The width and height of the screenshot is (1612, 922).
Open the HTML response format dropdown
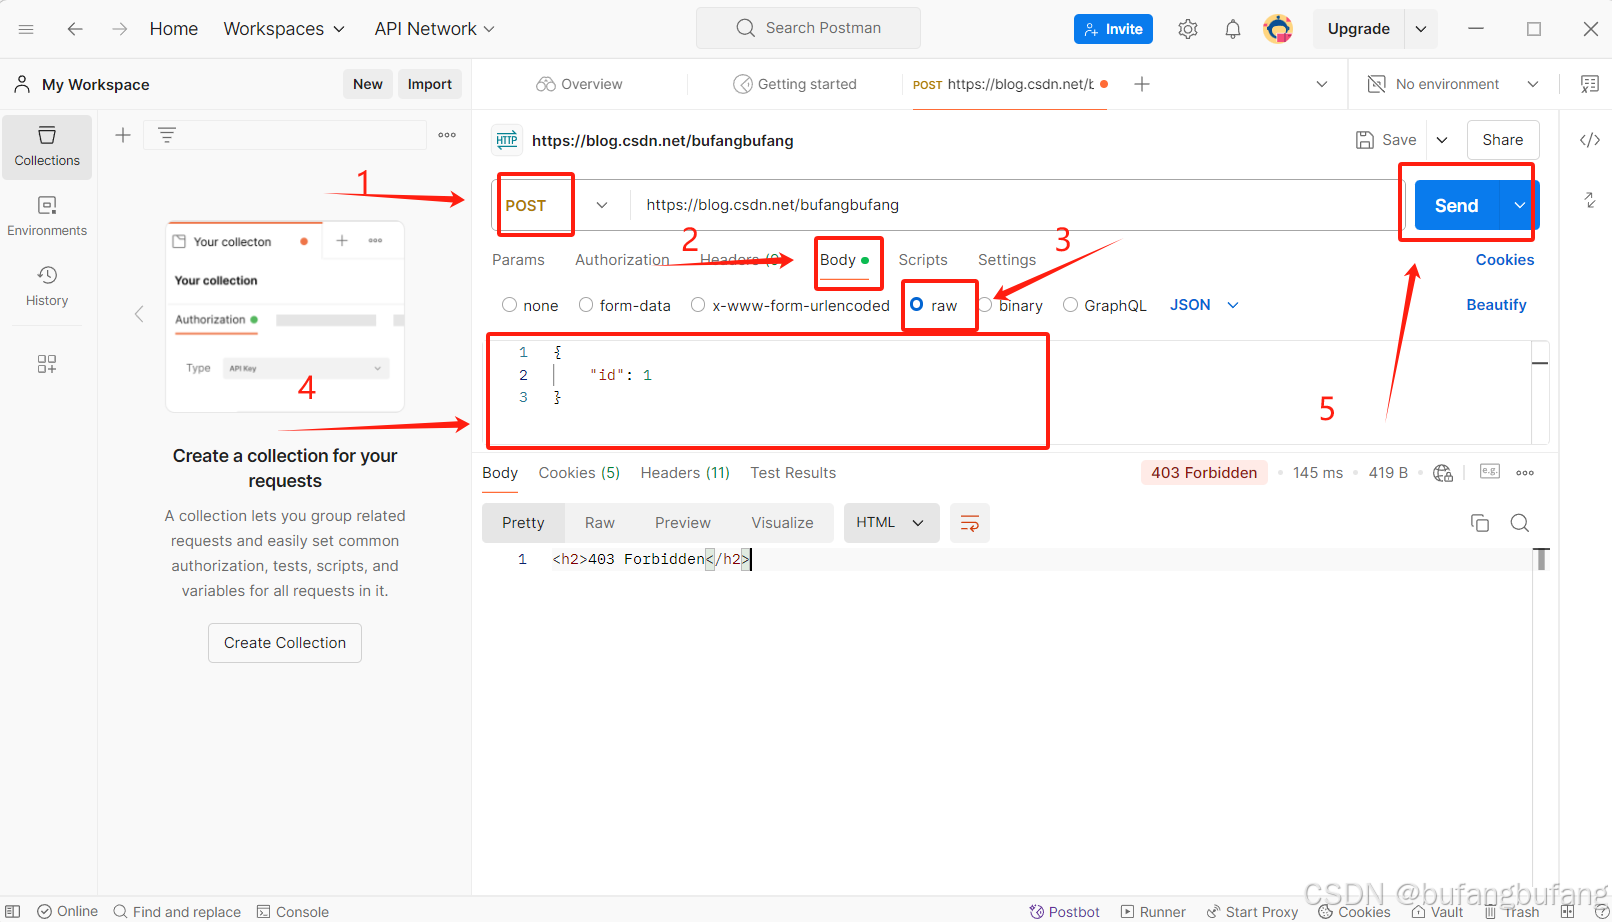pyautogui.click(x=891, y=523)
